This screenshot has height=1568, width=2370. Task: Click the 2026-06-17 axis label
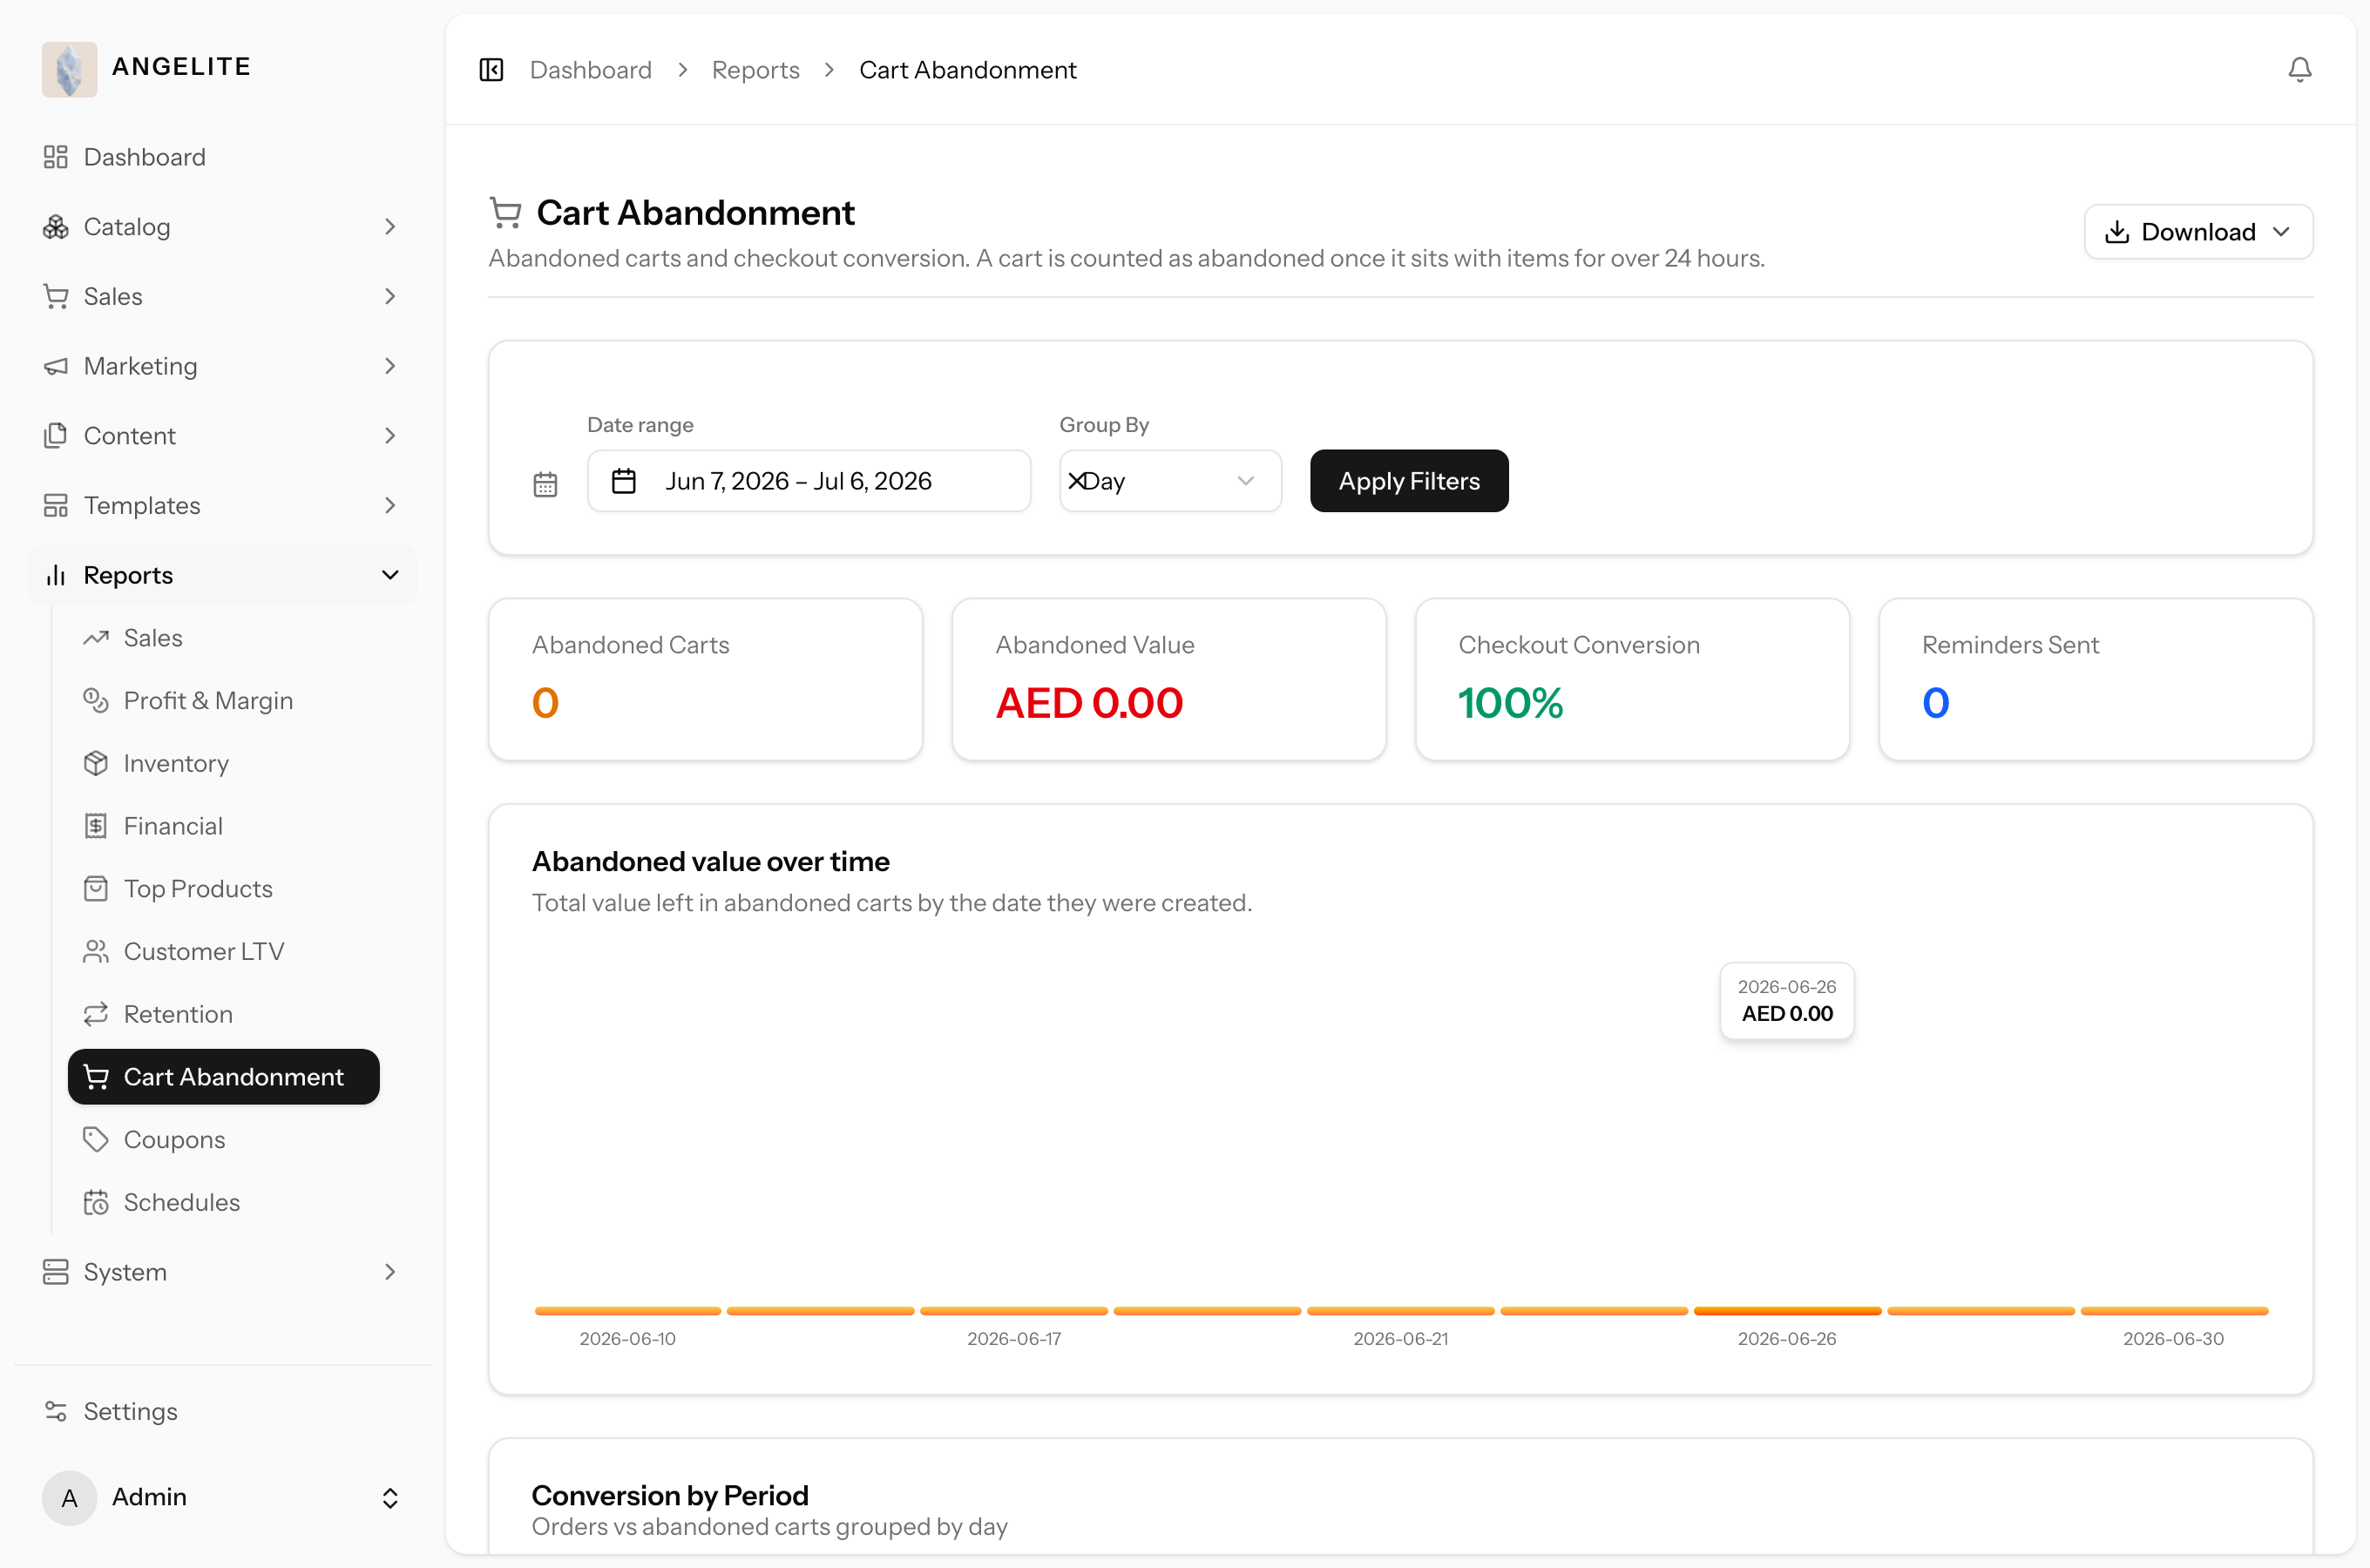[x=1014, y=1339]
